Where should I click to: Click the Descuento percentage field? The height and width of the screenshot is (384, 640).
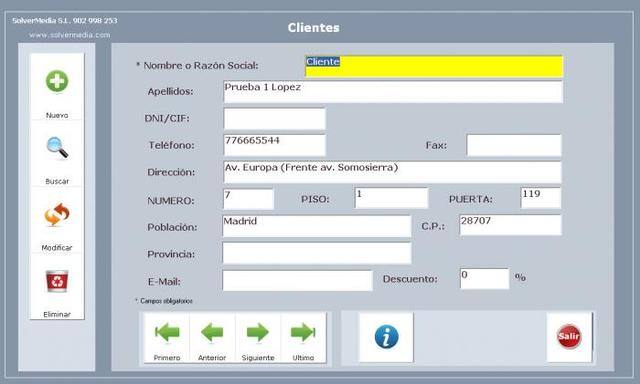484,279
